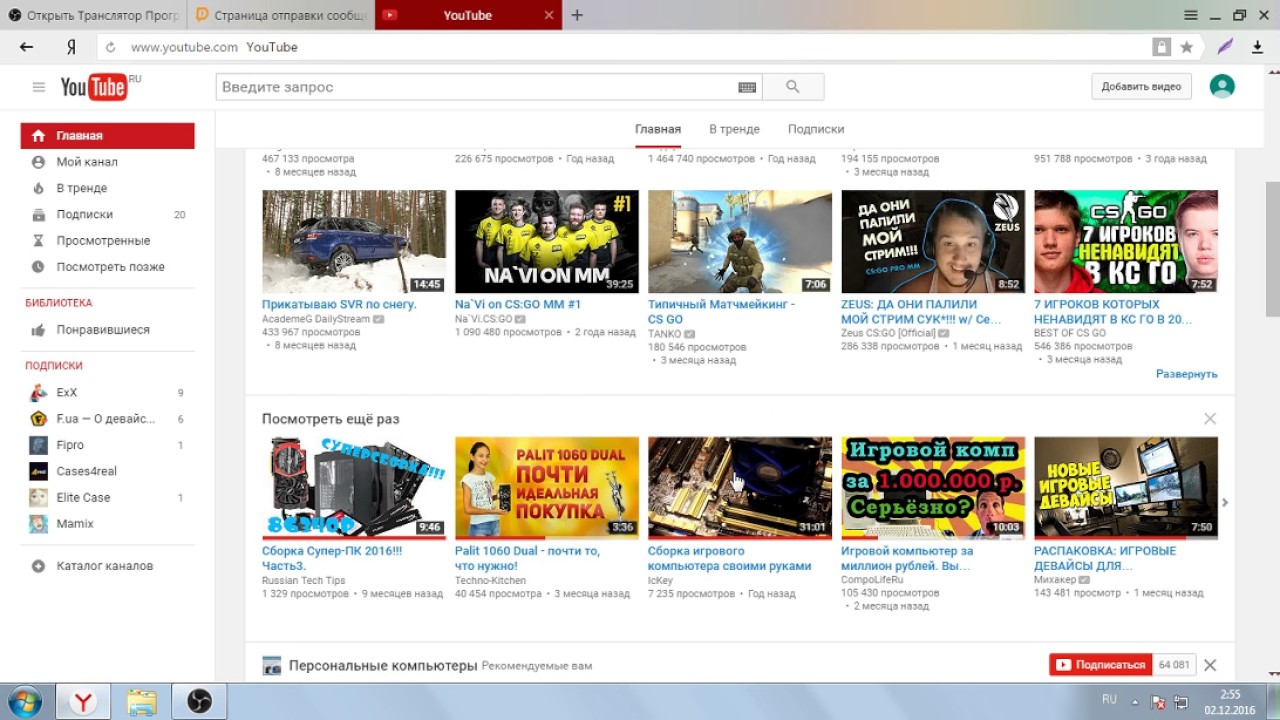
Task: Click the page lock icon in address bar
Action: pos(1160,47)
